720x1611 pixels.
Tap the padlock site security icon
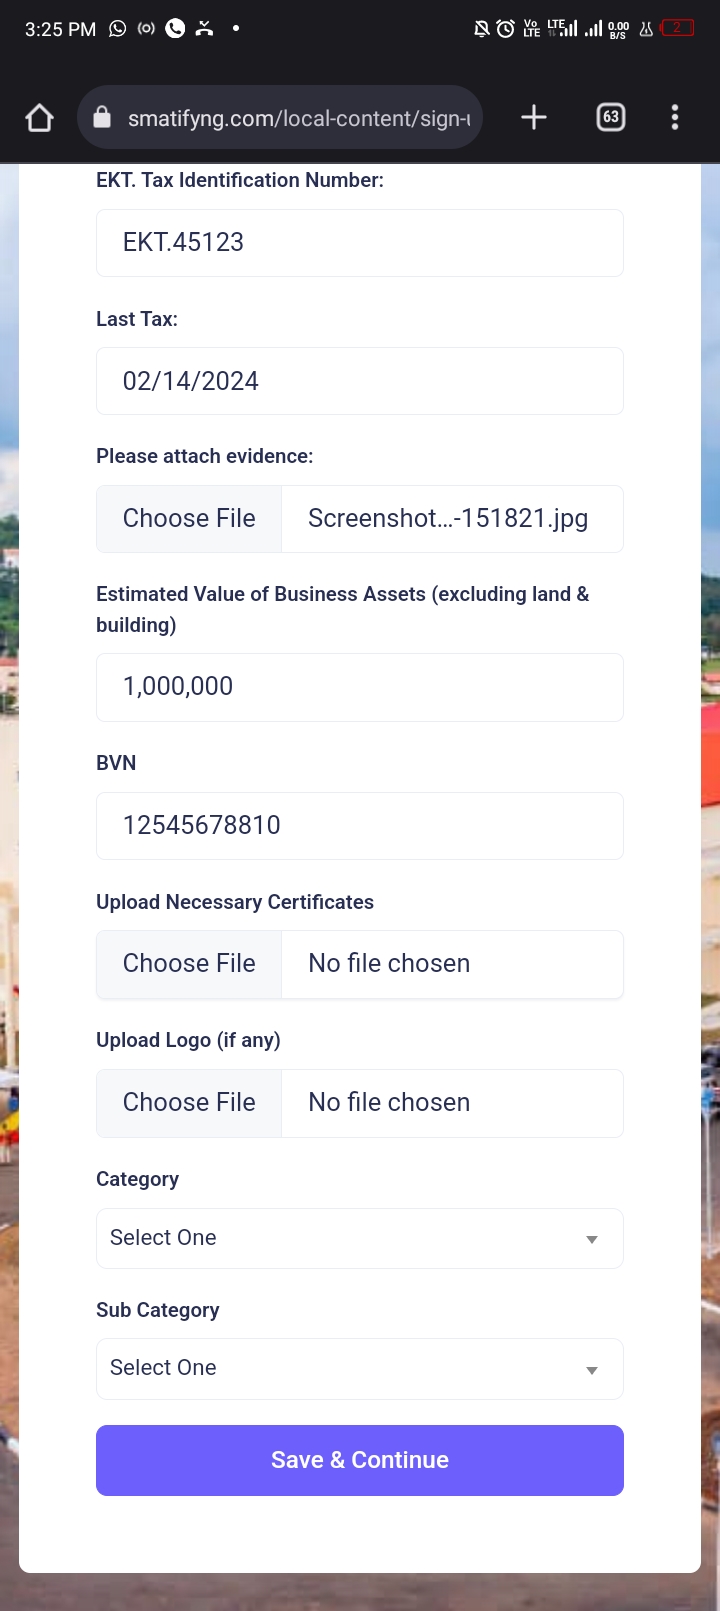coord(101,118)
